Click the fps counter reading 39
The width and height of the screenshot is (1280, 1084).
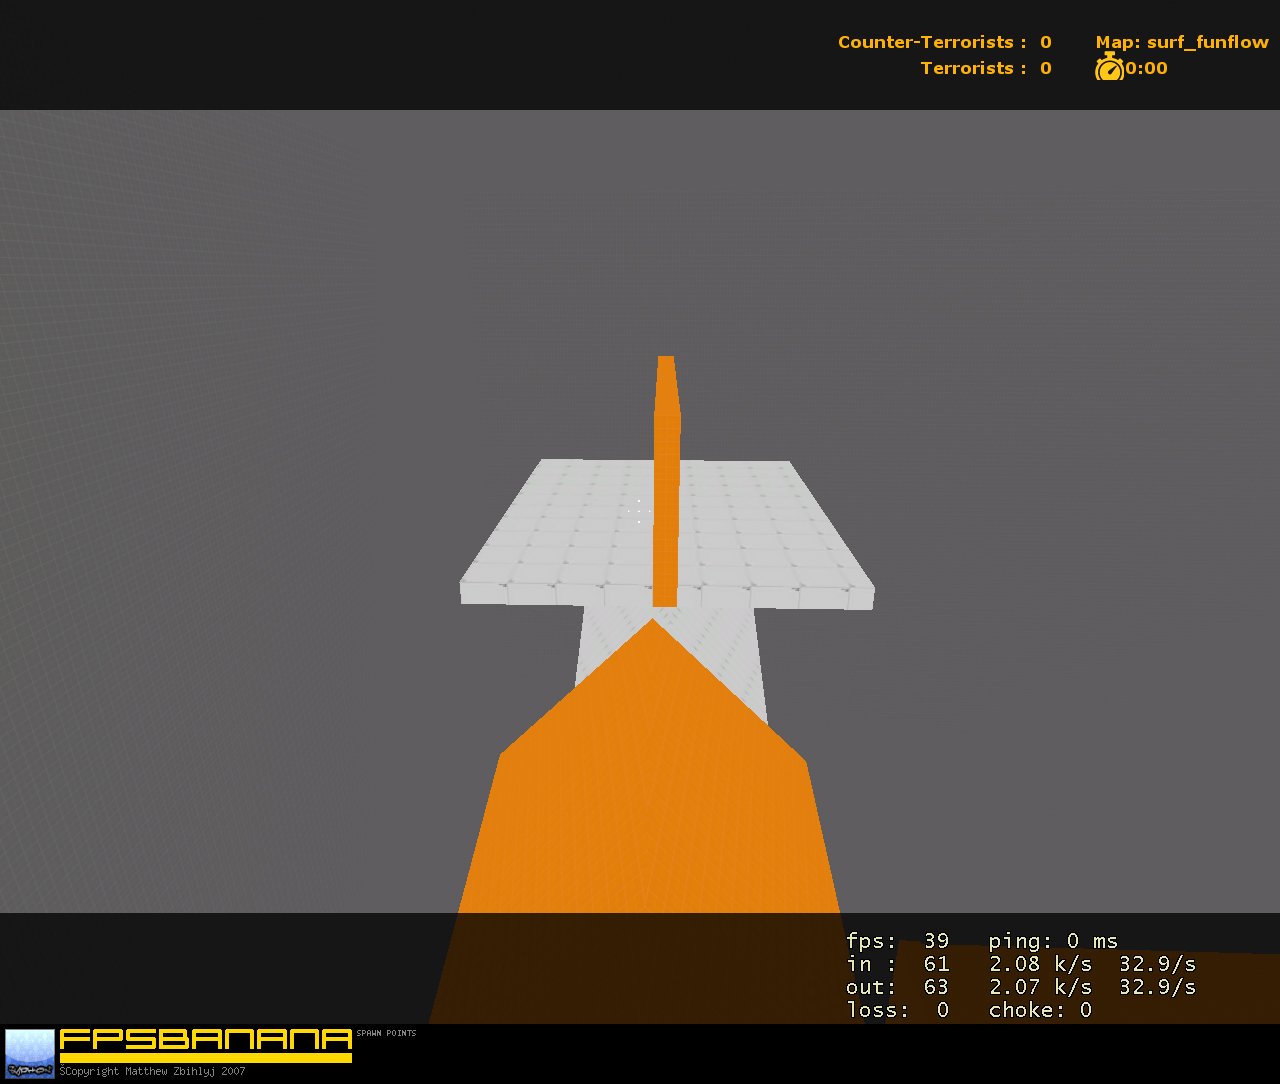point(897,941)
